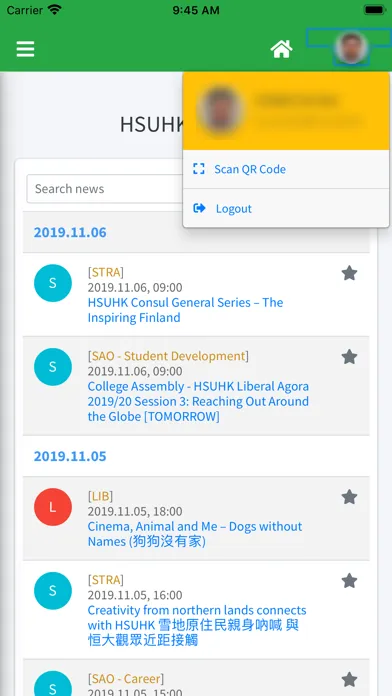The width and height of the screenshot is (392, 696).
Task: Favorite the Dogs without Names item
Action: pos(349,497)
